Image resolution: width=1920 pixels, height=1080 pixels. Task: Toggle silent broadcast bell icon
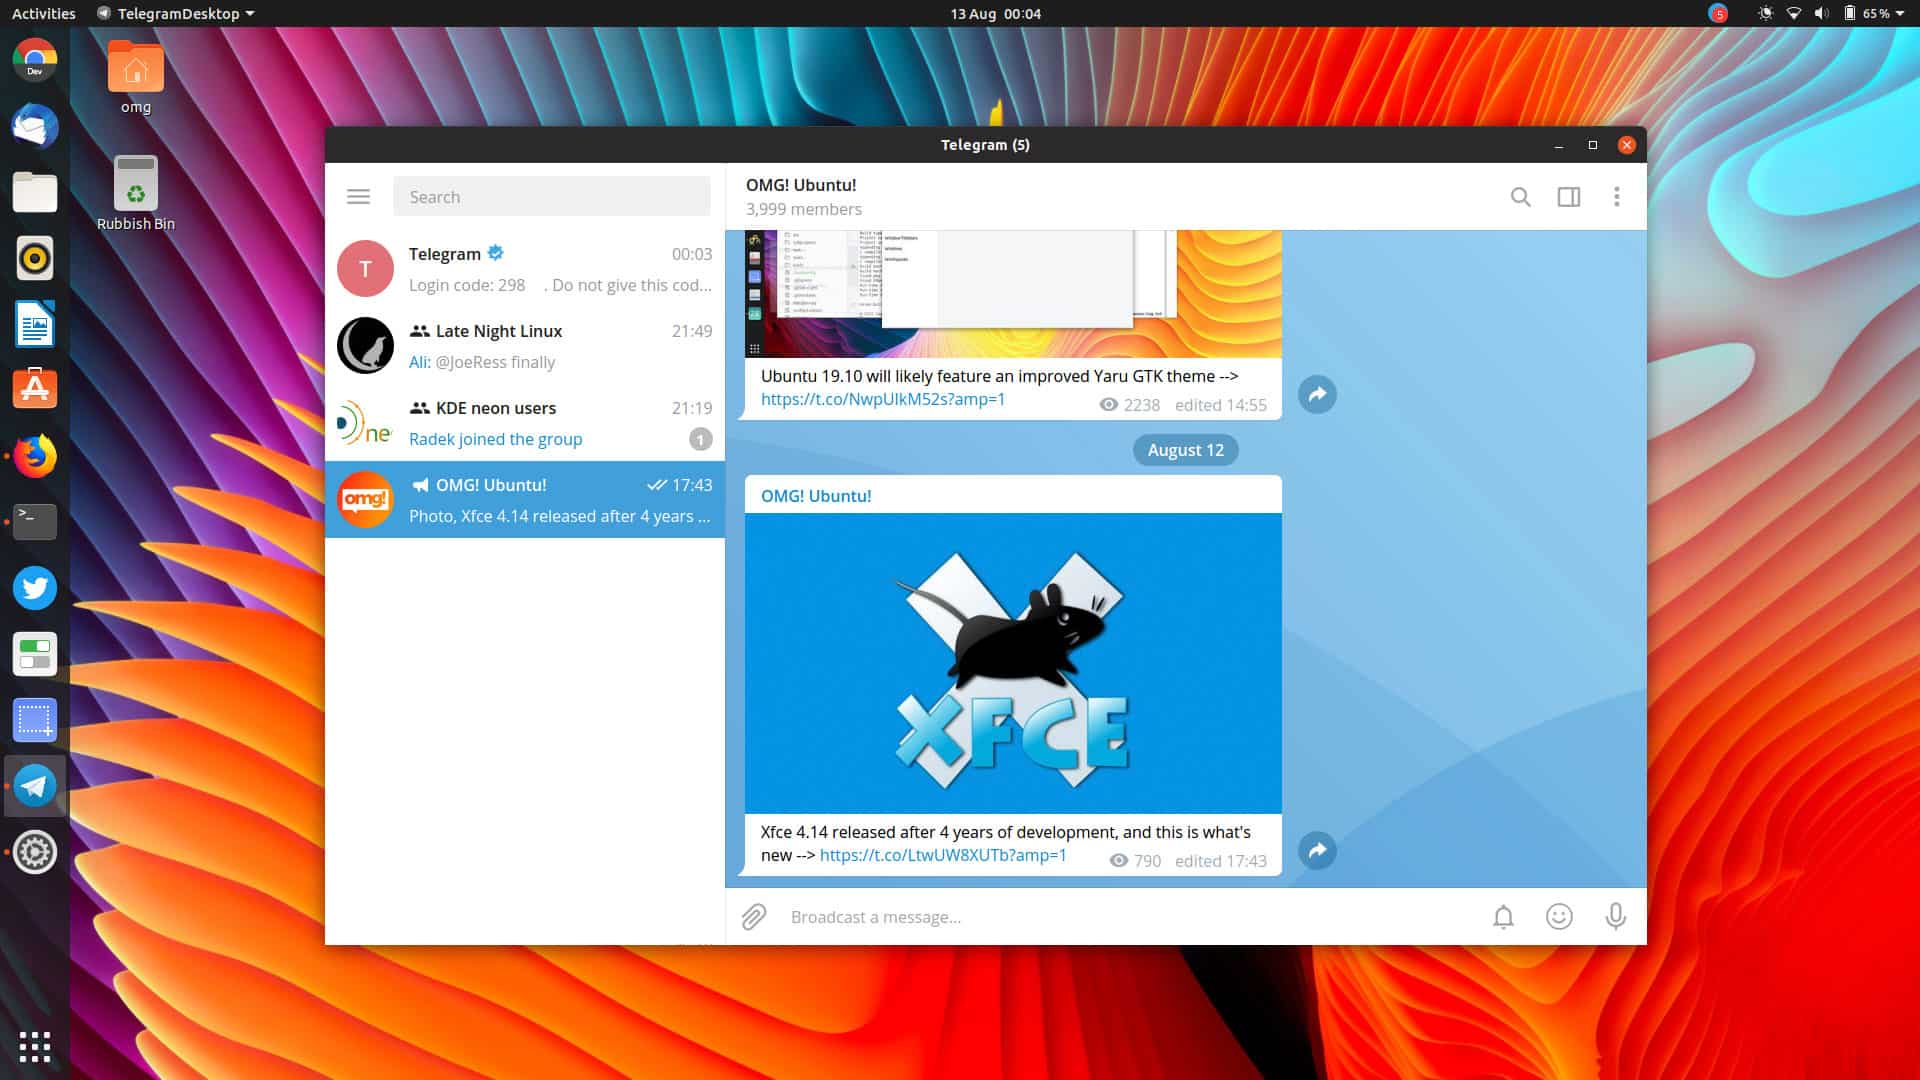1503,917
